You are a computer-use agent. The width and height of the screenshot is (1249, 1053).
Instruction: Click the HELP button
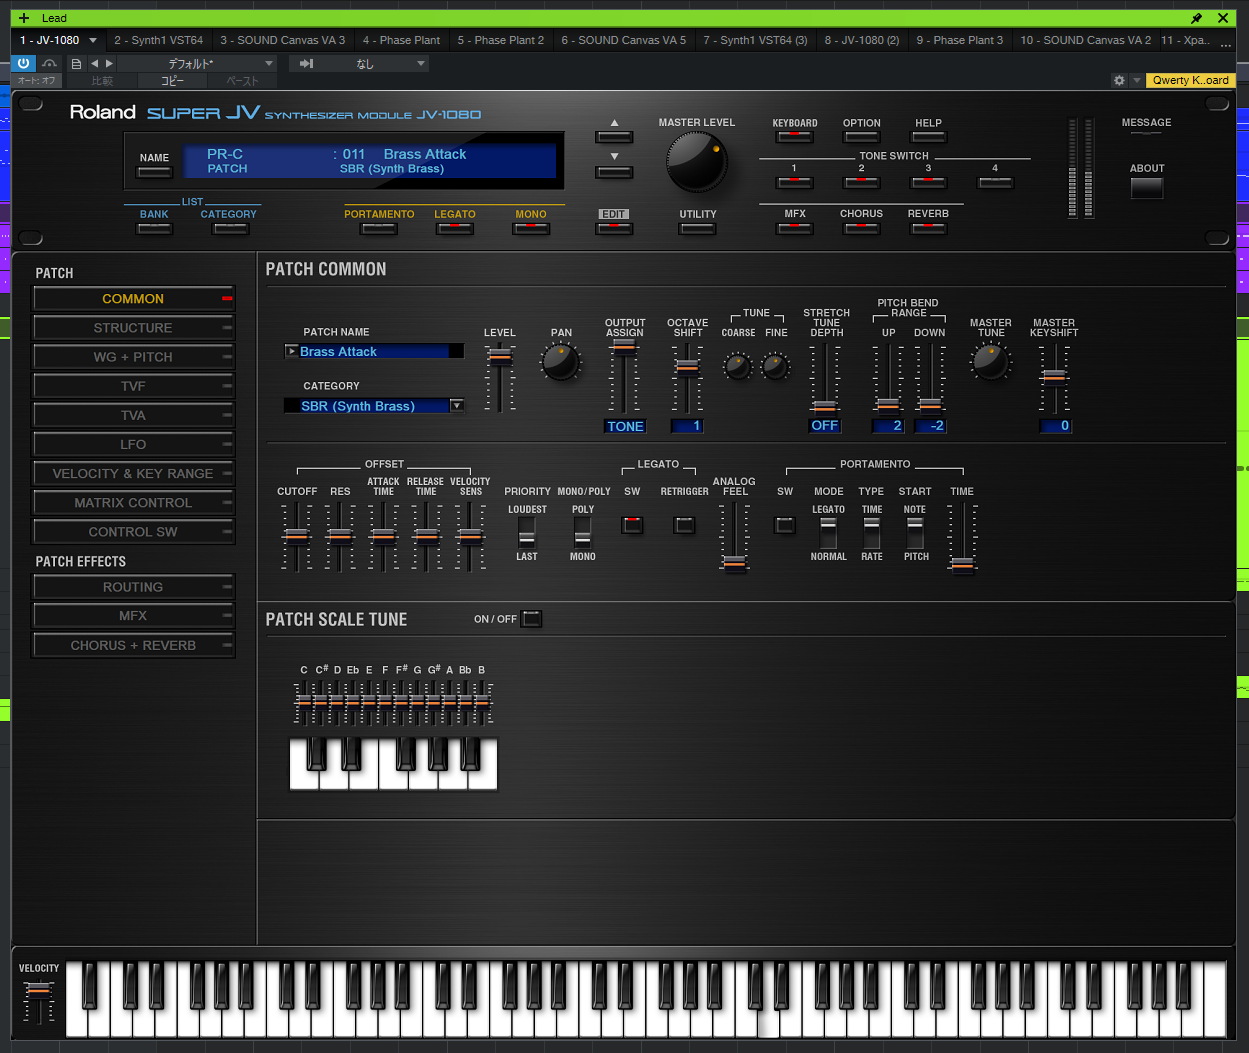(x=928, y=136)
